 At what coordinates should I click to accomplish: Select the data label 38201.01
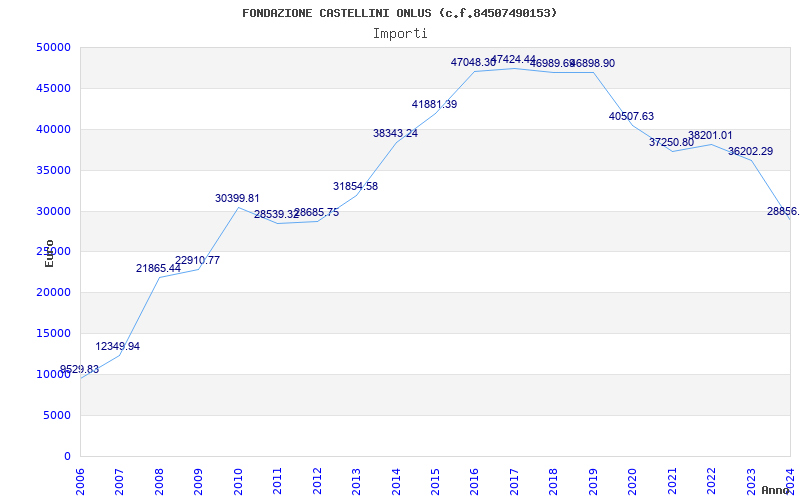tap(710, 136)
